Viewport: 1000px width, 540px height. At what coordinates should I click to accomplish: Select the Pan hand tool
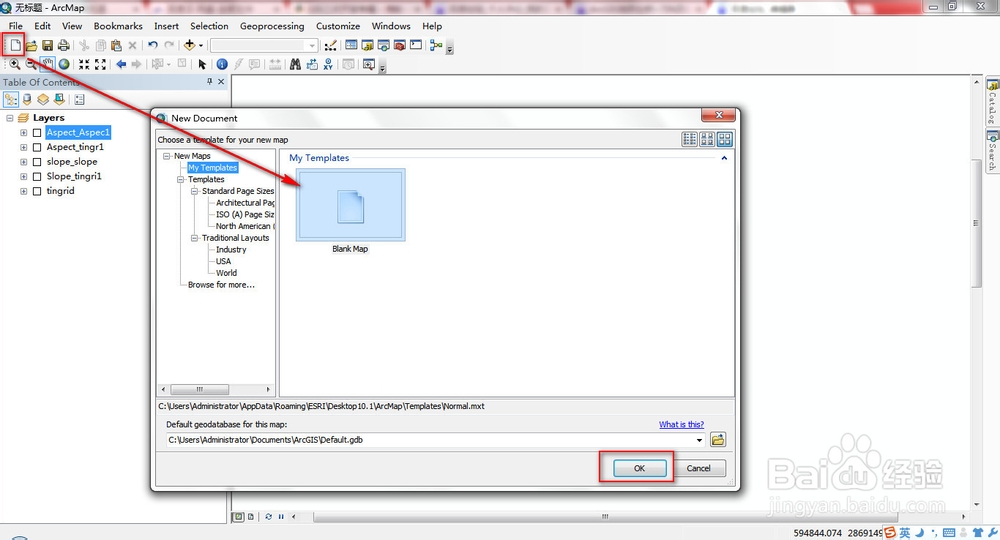point(47,64)
